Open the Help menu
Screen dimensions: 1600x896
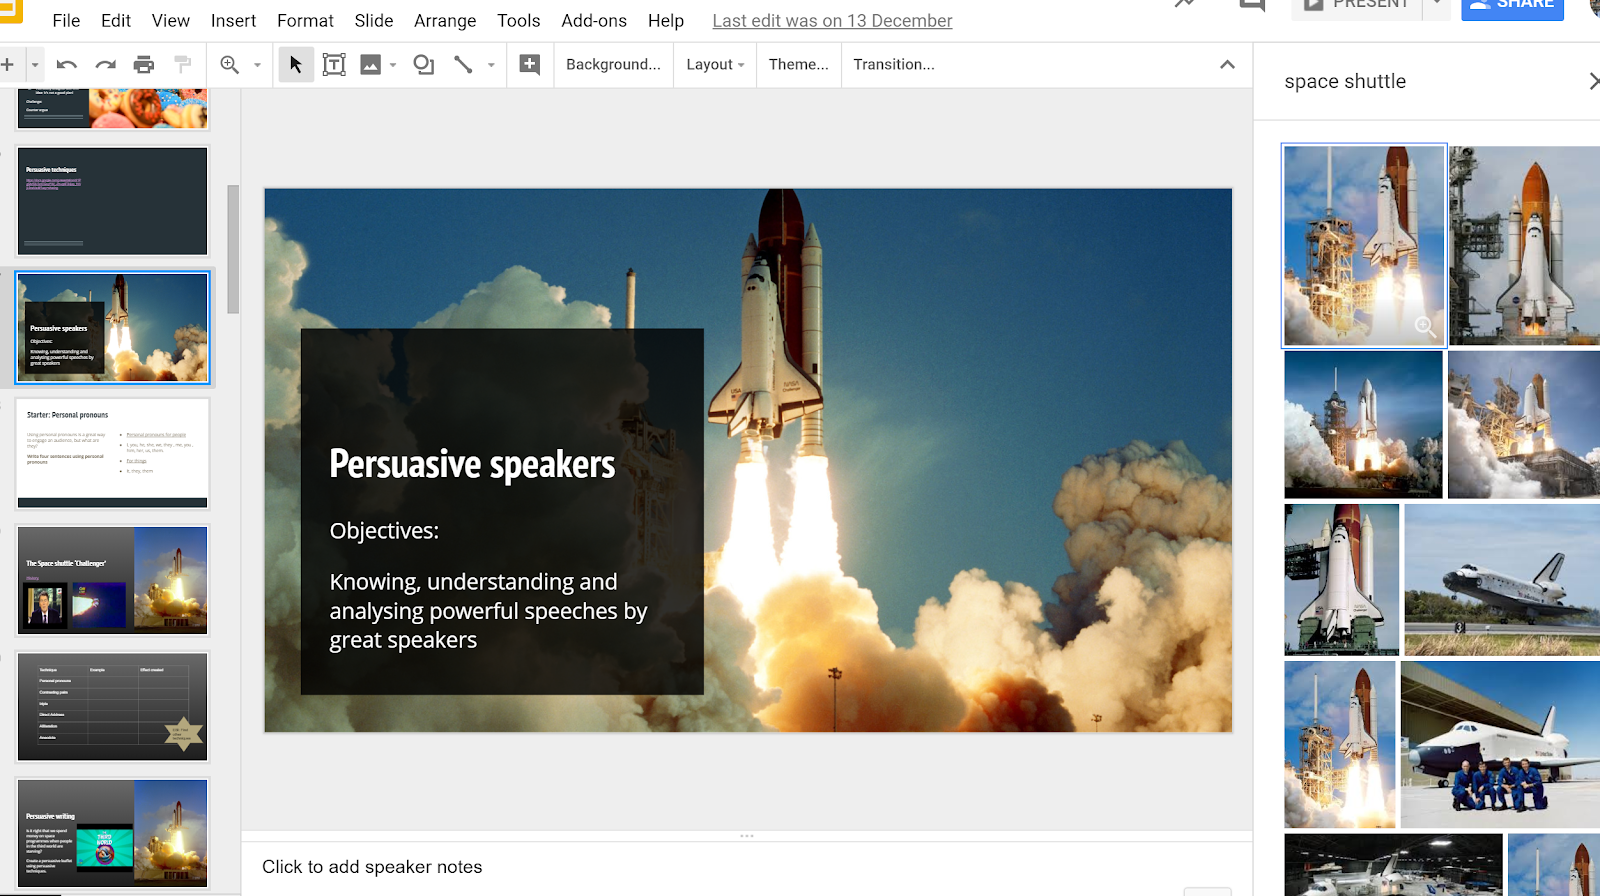666,20
